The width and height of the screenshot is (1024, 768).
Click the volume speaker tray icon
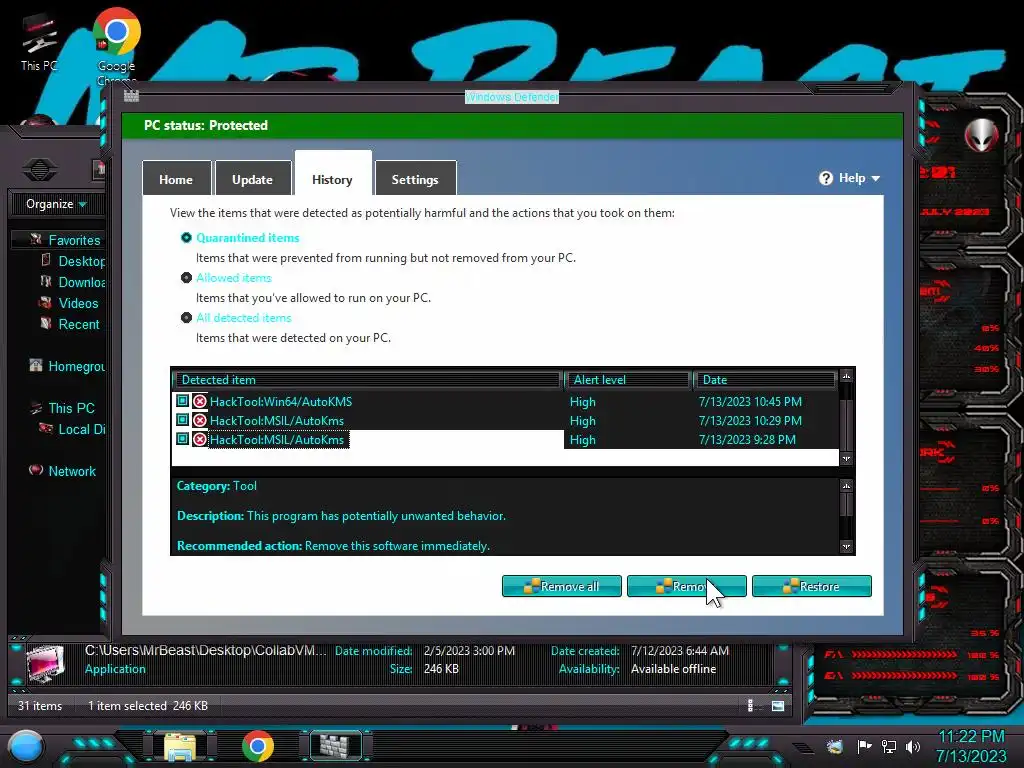(912, 746)
